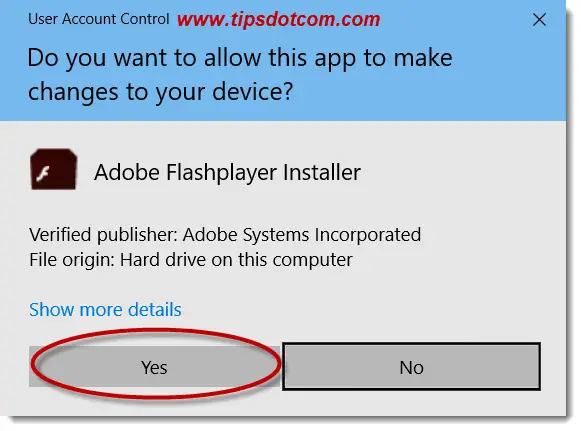Approve the prompt with the Yes button
581x431 pixels.
(x=154, y=367)
